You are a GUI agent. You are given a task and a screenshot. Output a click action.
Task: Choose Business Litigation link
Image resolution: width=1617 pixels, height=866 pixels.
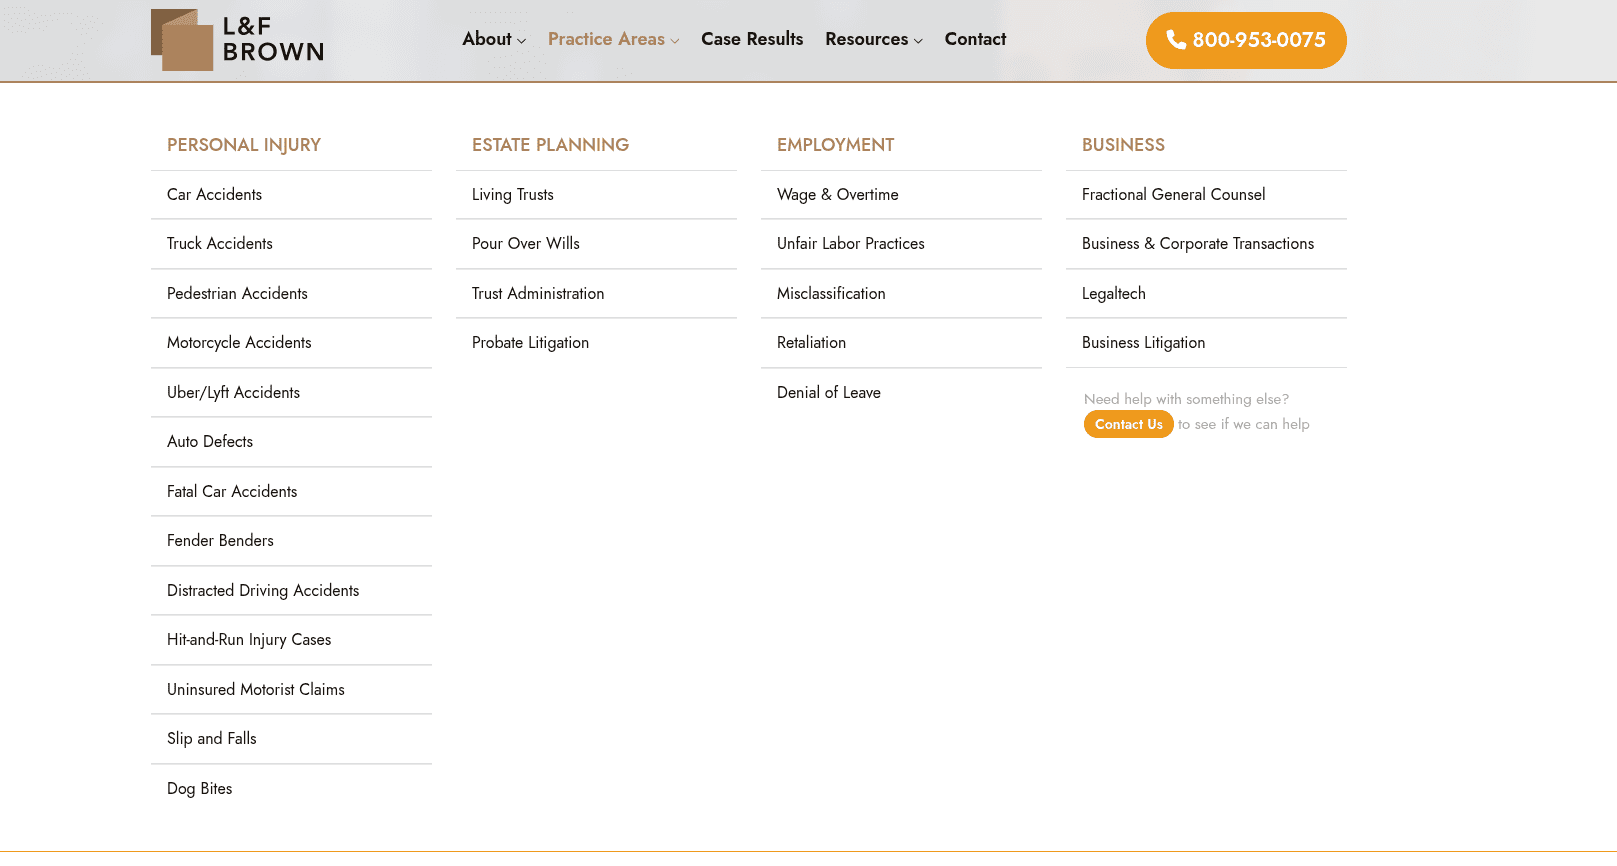pyautogui.click(x=1206, y=343)
